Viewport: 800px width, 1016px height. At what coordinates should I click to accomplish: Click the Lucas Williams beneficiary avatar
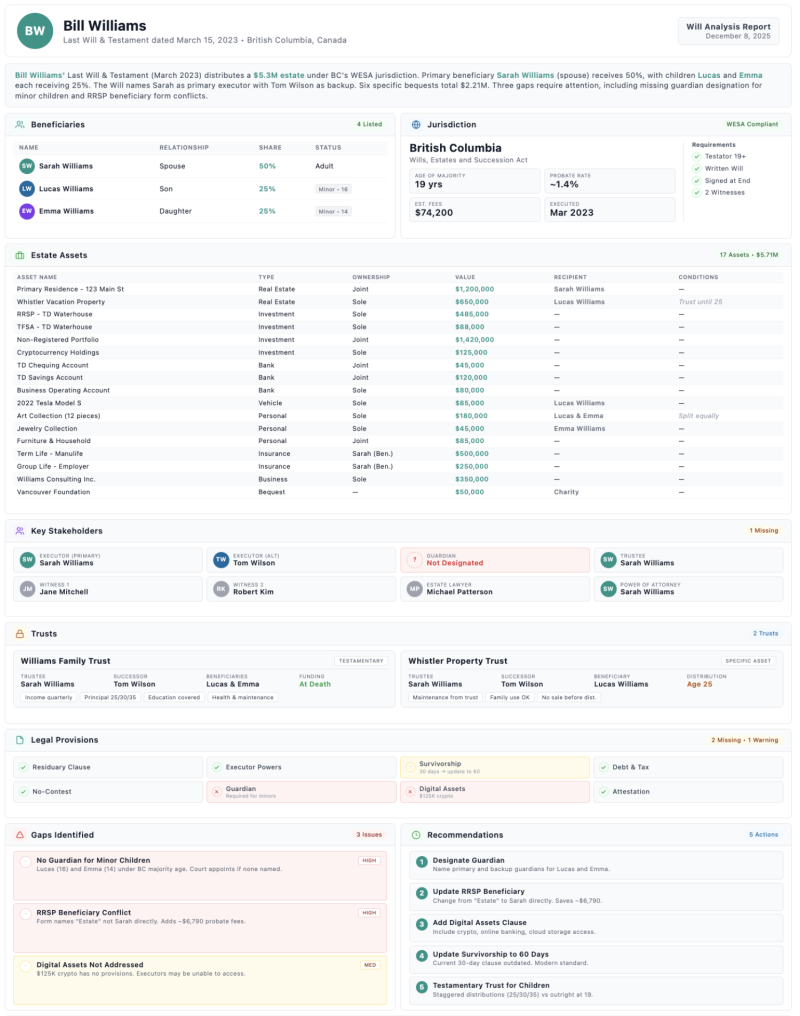point(27,188)
